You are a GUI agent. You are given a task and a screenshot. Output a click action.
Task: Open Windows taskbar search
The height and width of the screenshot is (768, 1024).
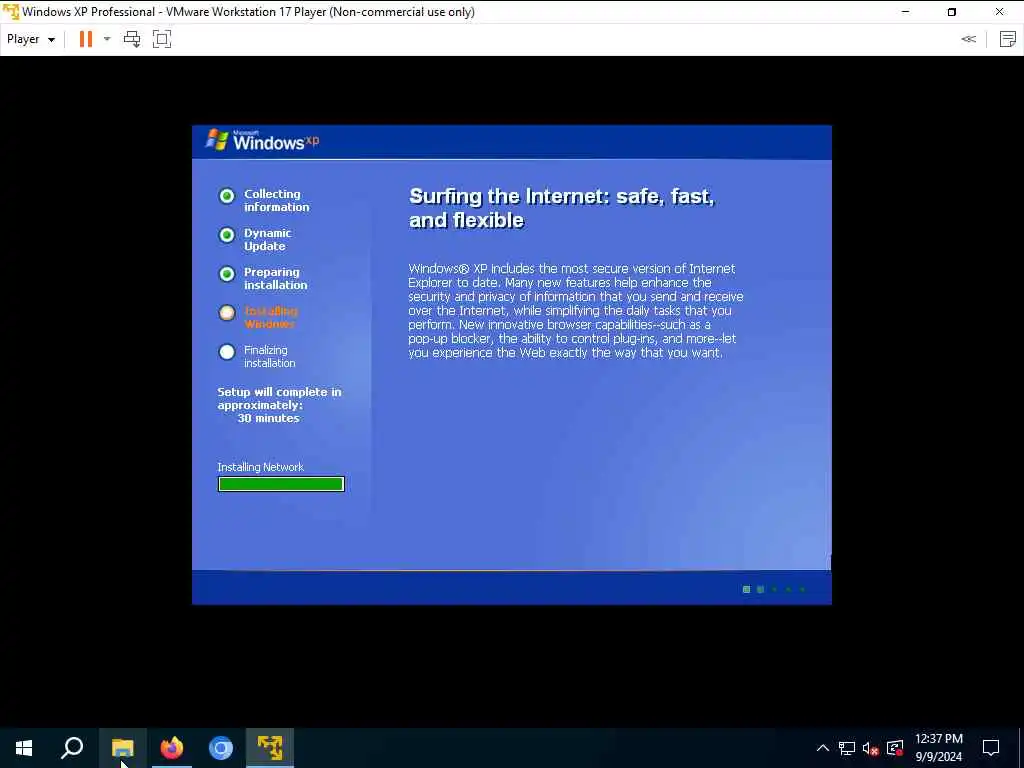pos(72,748)
